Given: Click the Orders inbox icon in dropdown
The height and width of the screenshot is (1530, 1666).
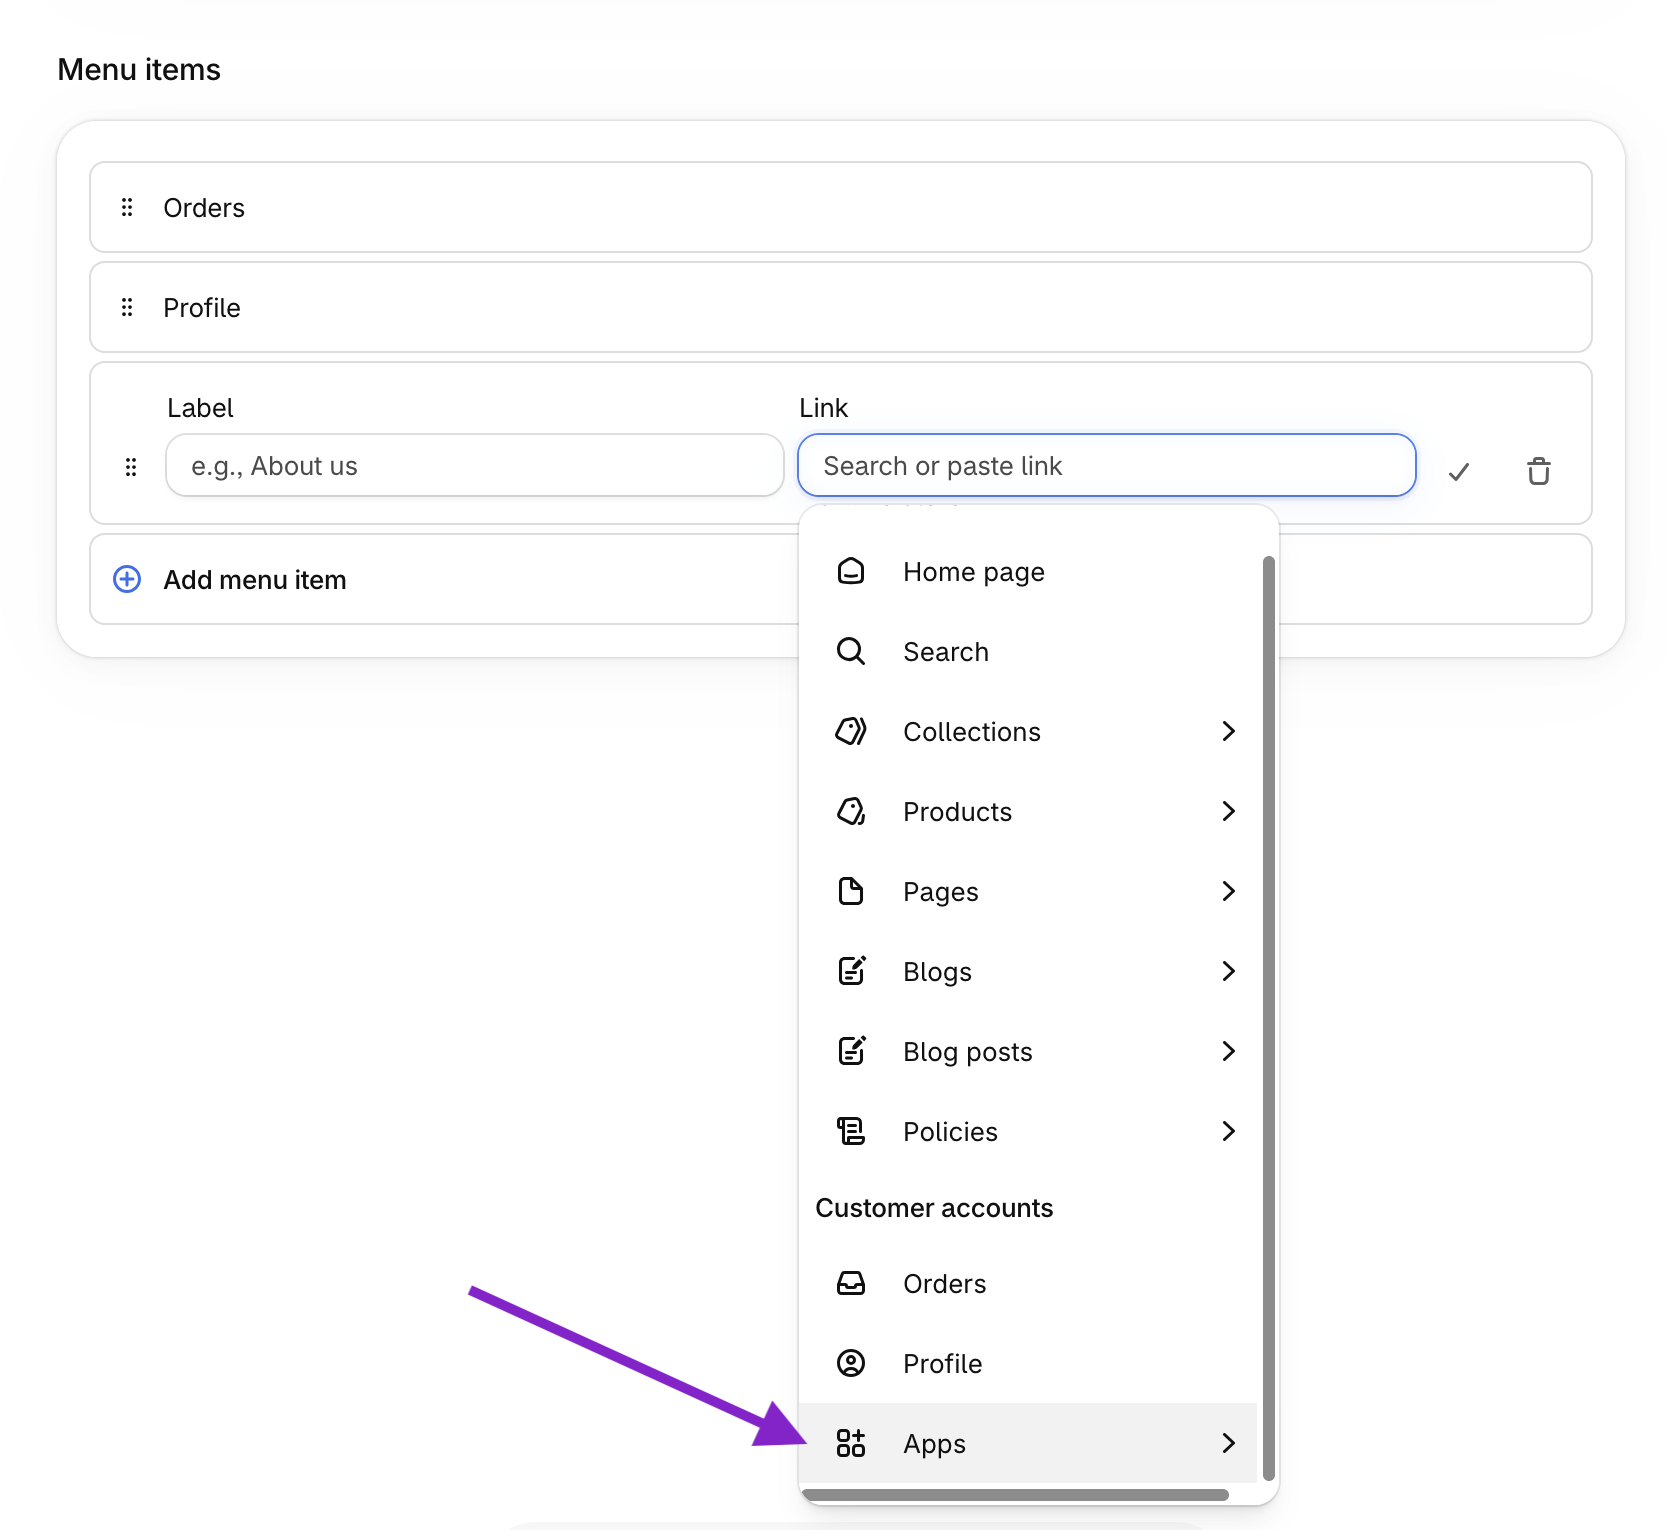Looking at the screenshot, I should point(851,1283).
